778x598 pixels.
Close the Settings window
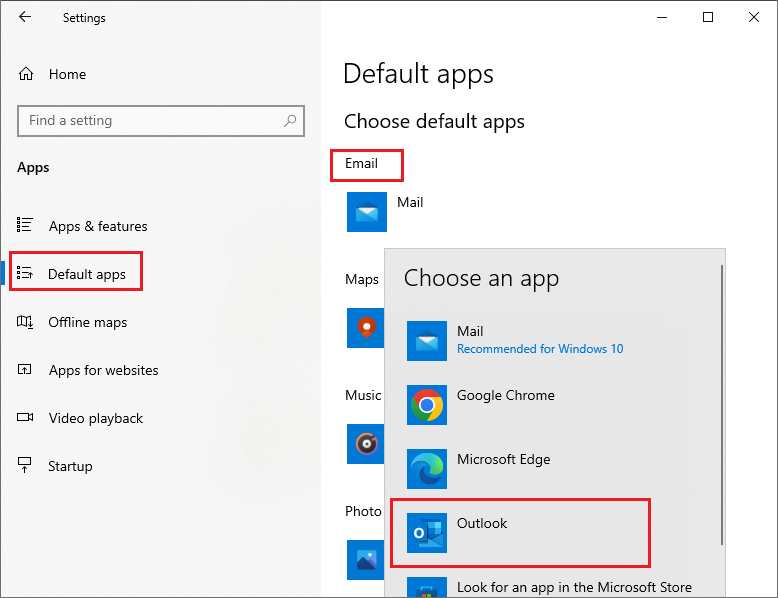pyautogui.click(x=754, y=17)
